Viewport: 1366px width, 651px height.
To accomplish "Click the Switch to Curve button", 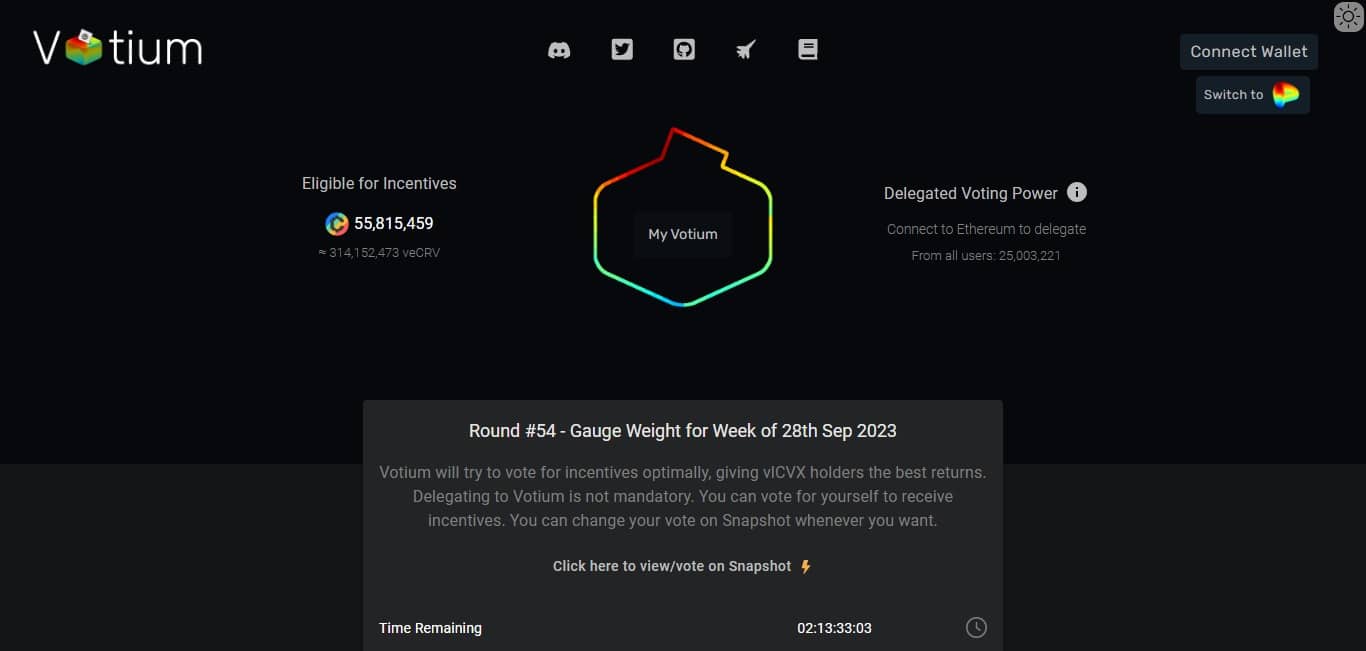I will [1252, 95].
